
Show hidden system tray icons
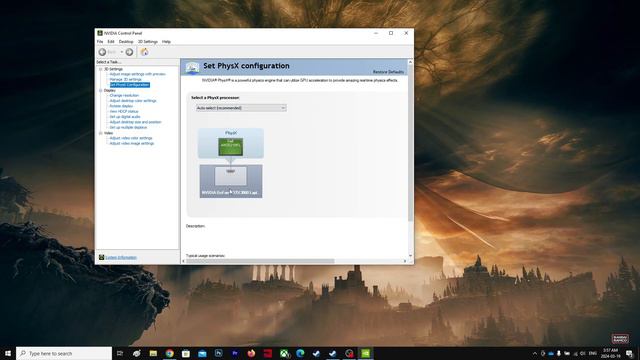tap(535, 353)
